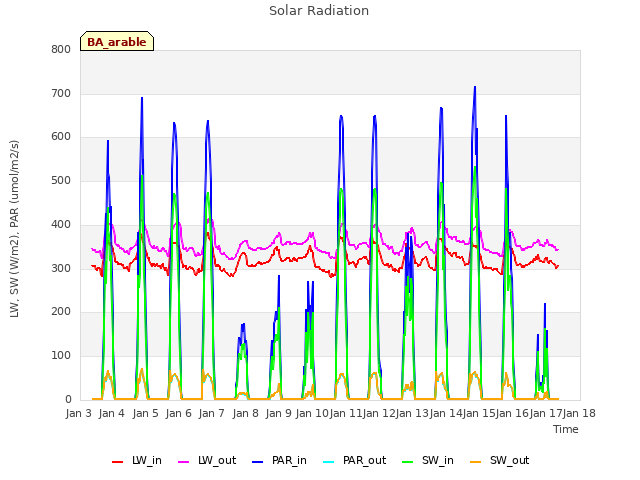The width and height of the screenshot is (640, 480).
Task: Click the Time x-axis title
Action: pyautogui.click(x=566, y=429)
